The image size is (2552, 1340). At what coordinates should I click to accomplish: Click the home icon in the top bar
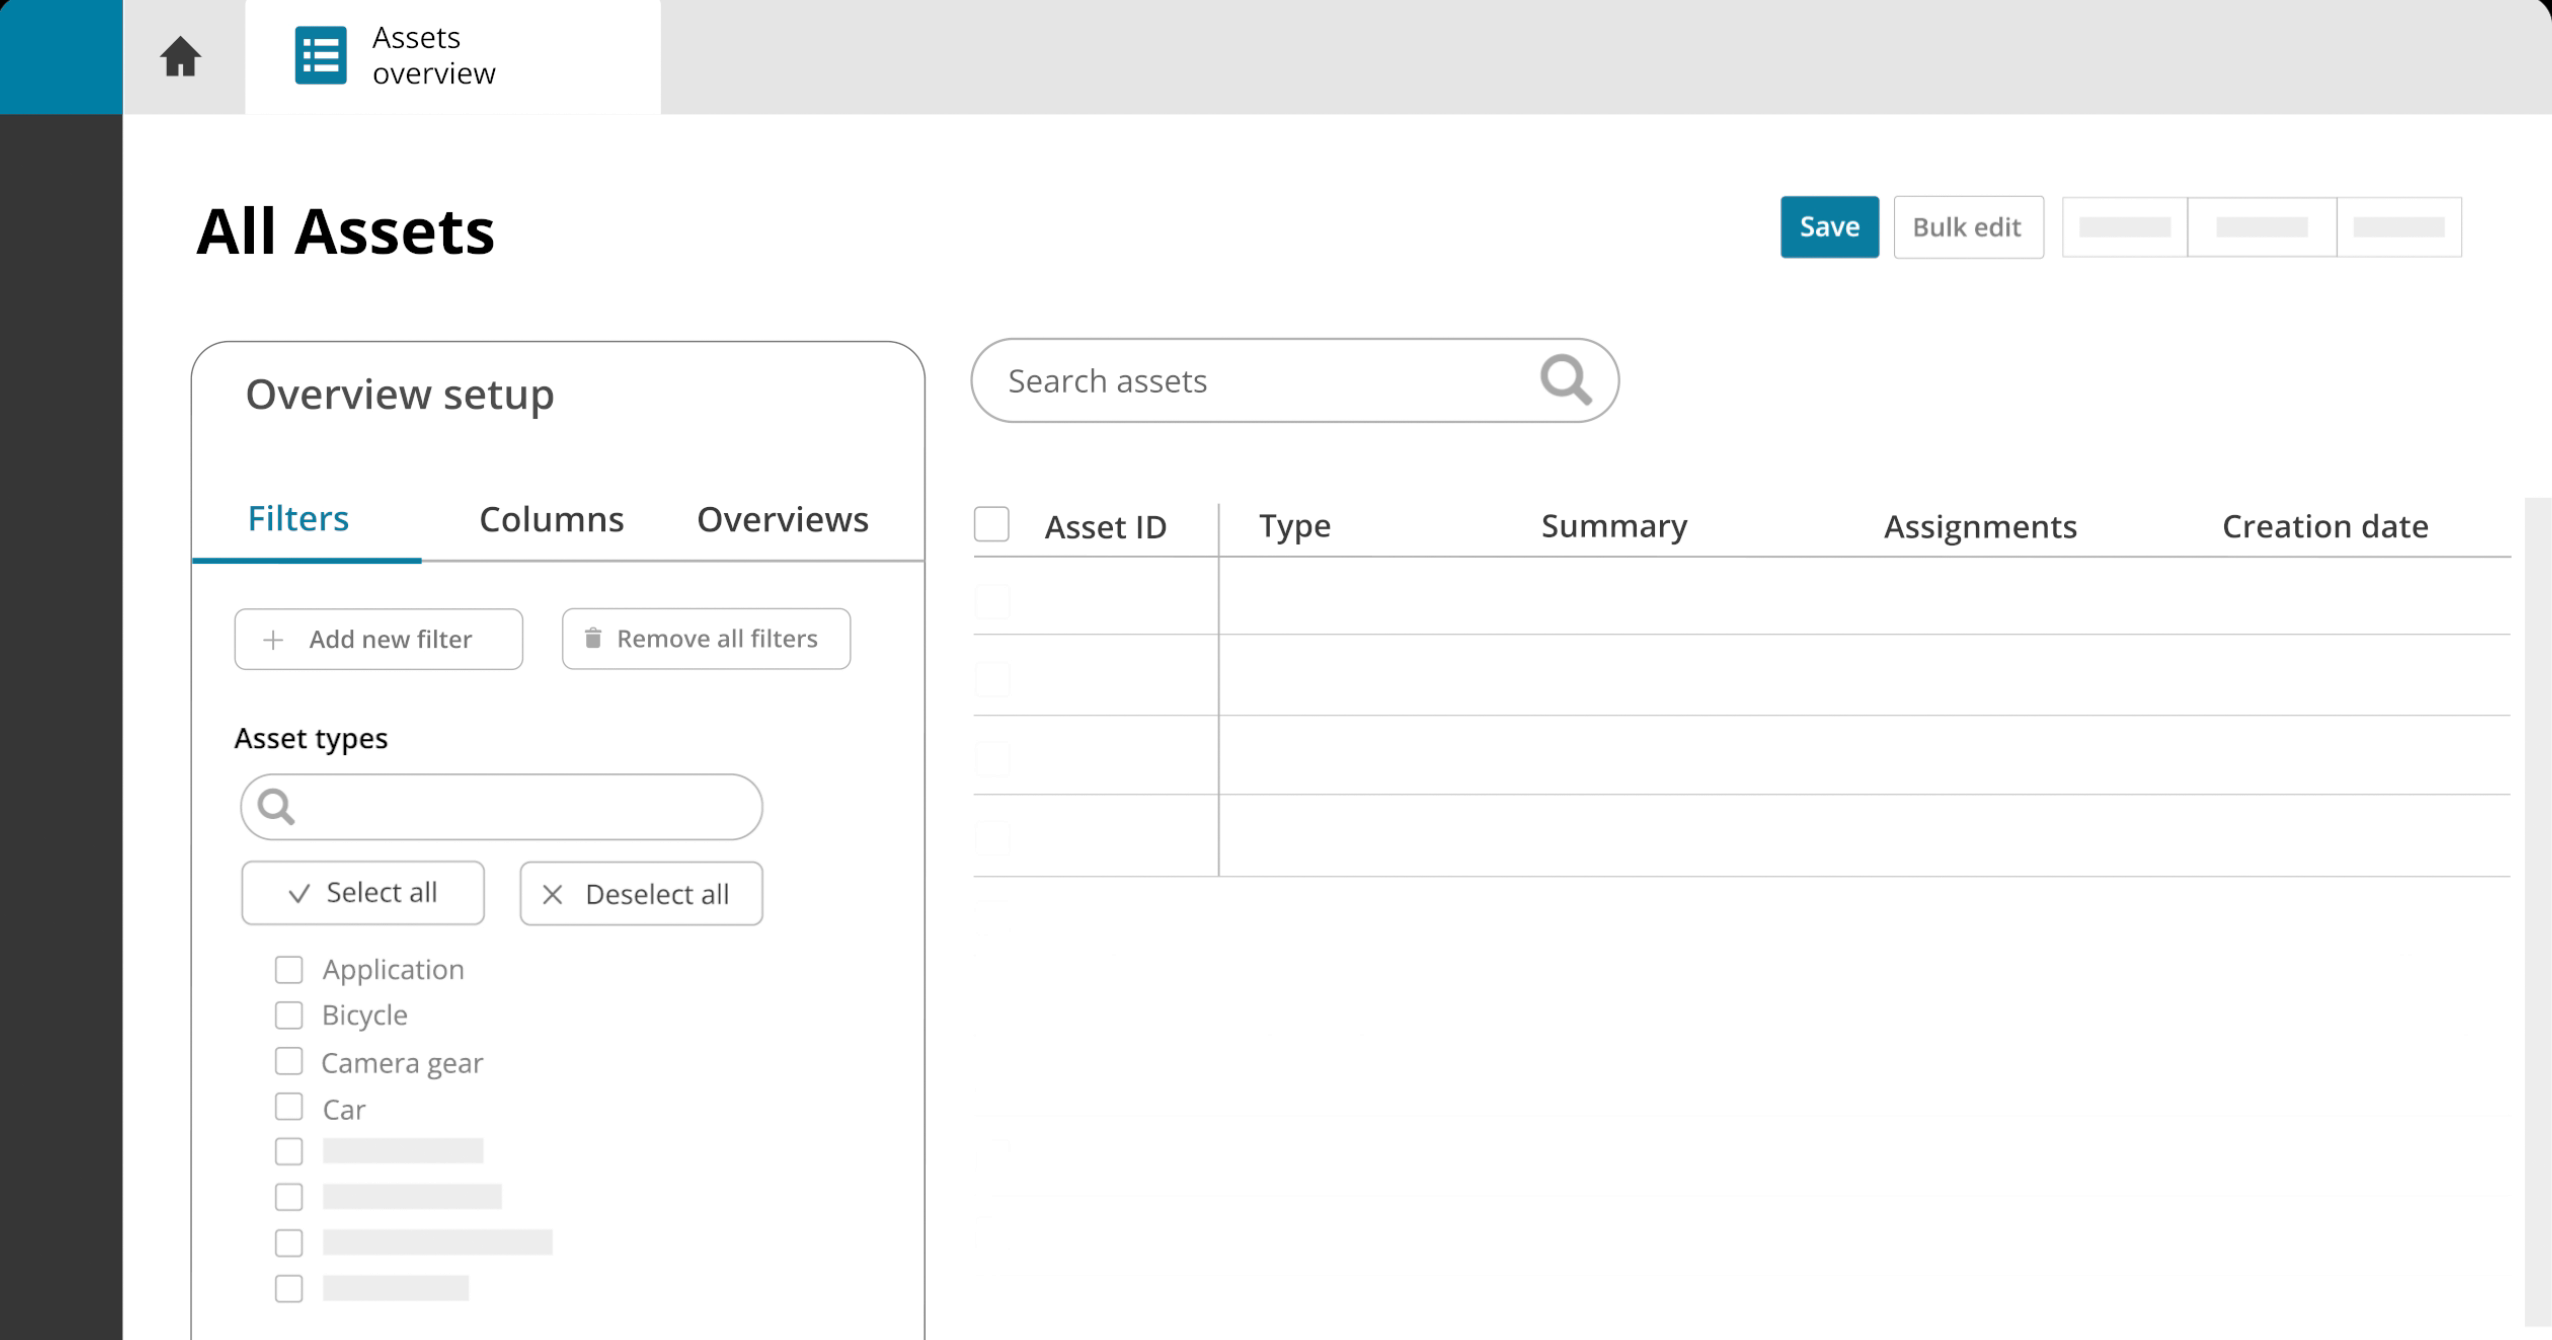182,57
